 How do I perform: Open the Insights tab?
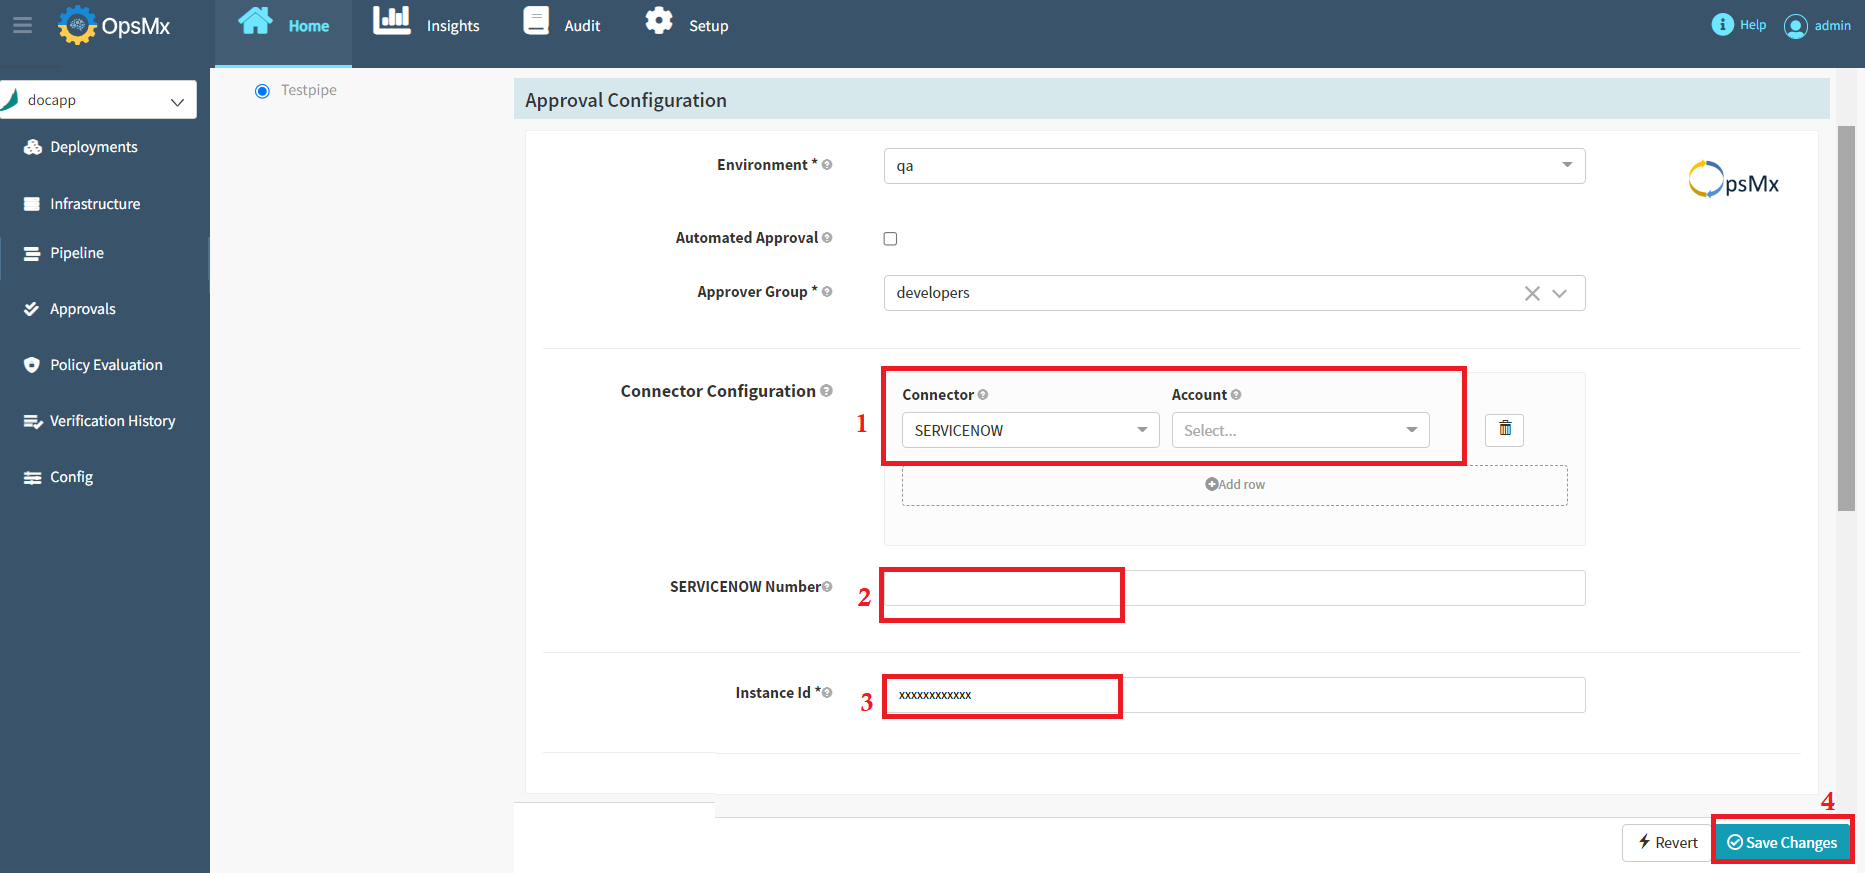tap(427, 25)
